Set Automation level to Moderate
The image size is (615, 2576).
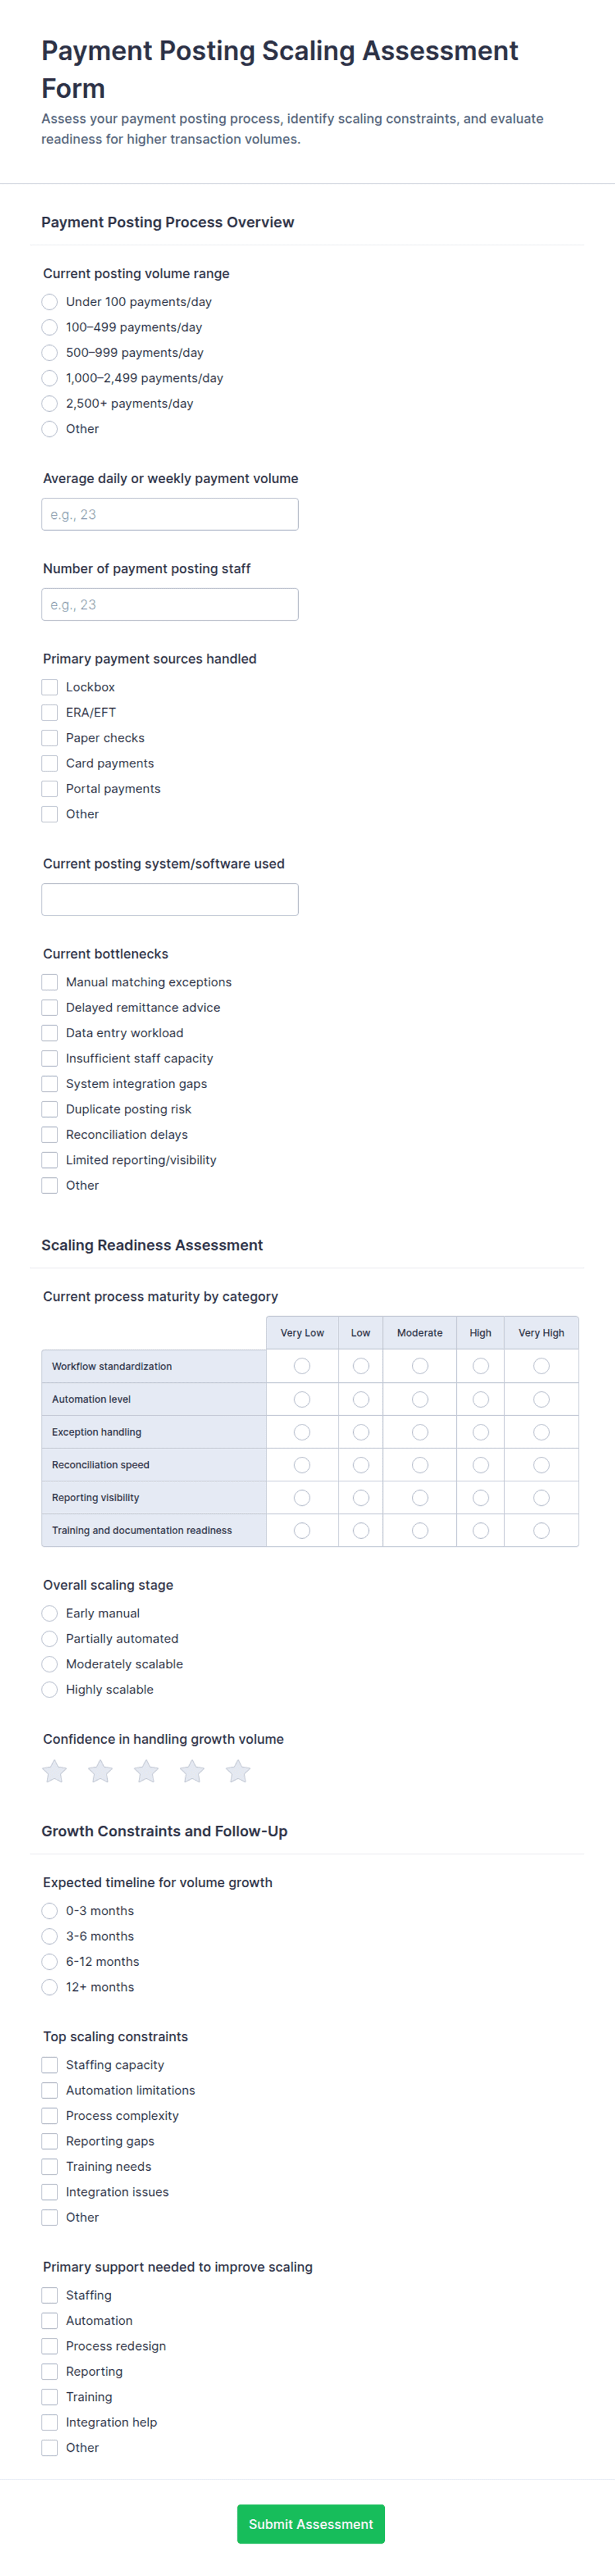(420, 1399)
